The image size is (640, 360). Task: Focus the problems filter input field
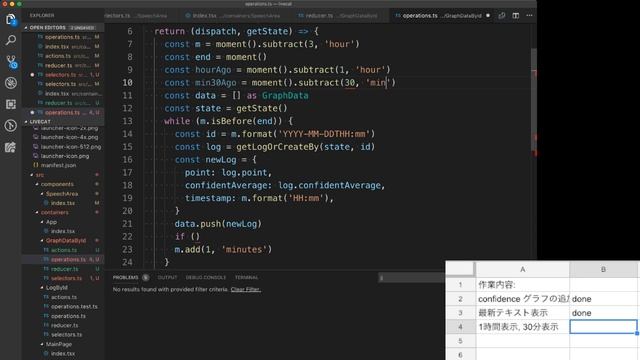coord(411,278)
